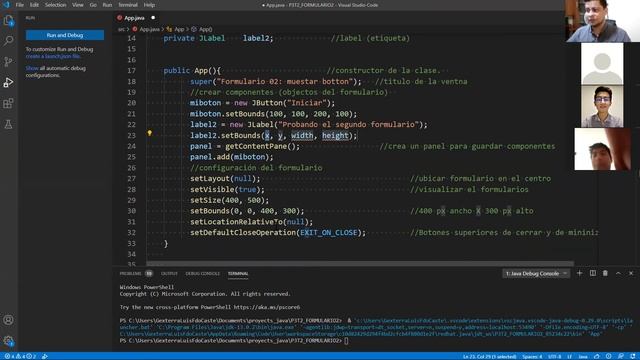Maximize panel with the up chevron

click(x=618, y=273)
